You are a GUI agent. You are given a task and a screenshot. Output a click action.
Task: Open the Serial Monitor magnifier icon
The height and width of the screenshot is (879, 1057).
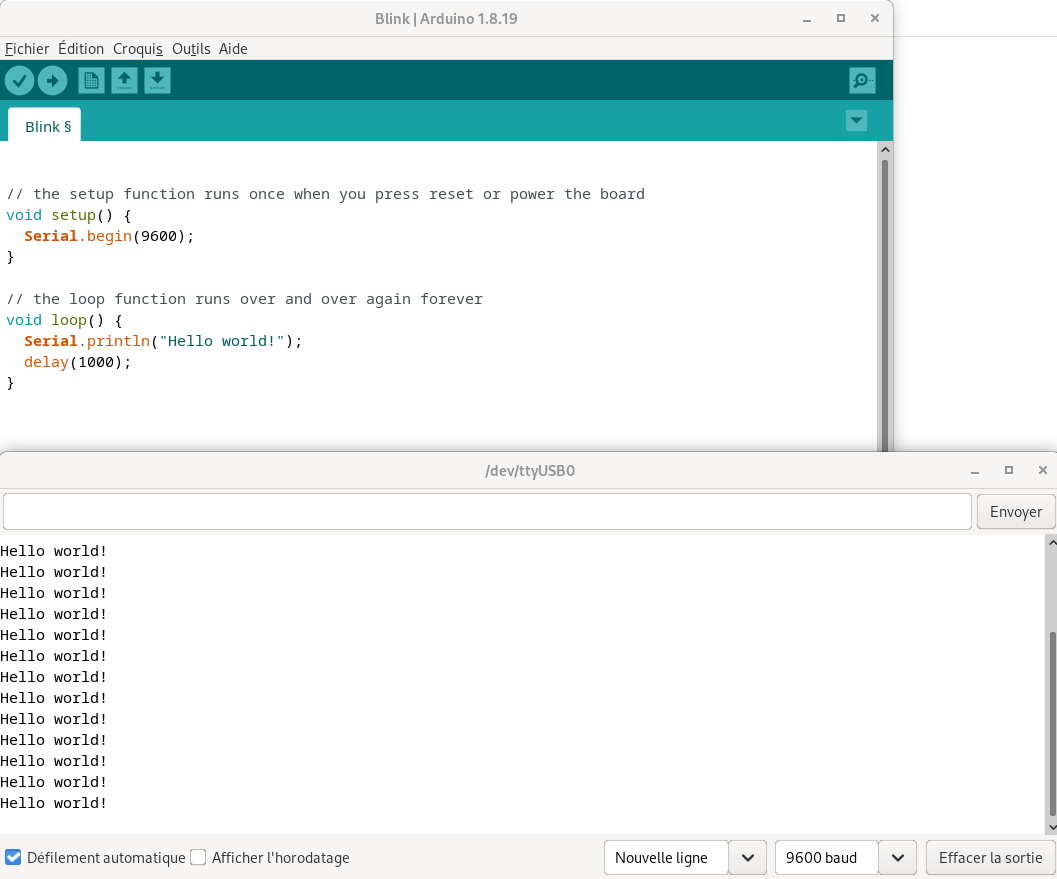point(862,80)
